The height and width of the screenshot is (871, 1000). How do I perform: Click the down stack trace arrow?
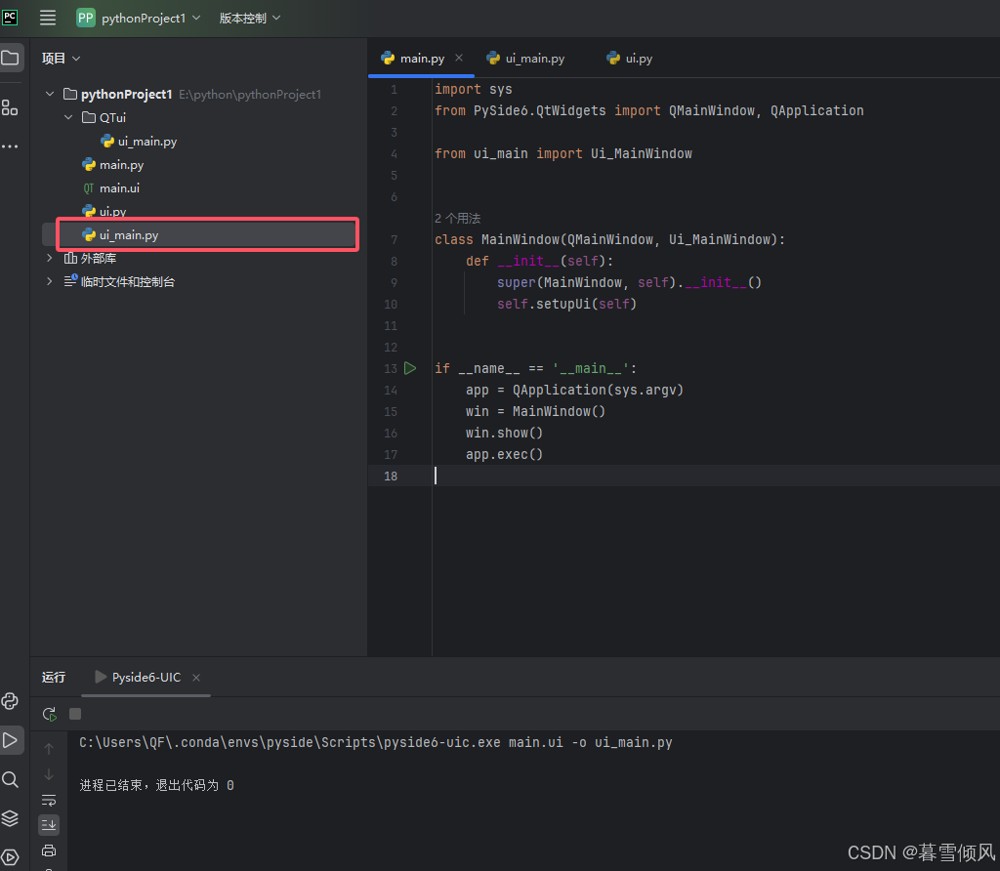pyautogui.click(x=49, y=774)
